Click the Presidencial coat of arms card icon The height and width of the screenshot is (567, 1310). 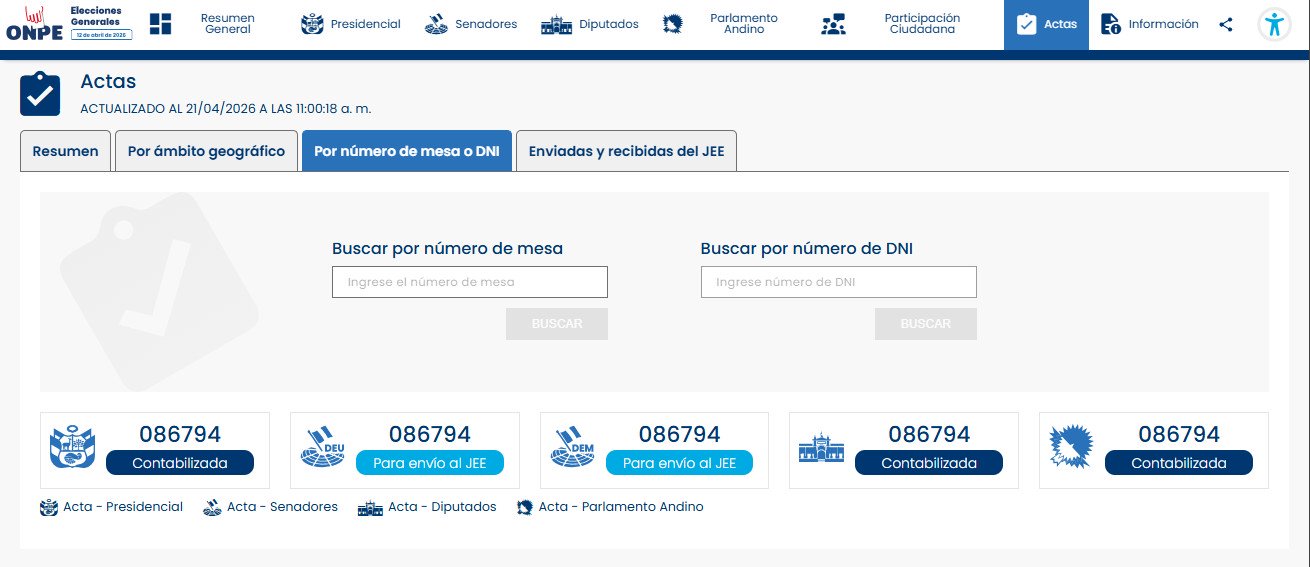[72, 447]
